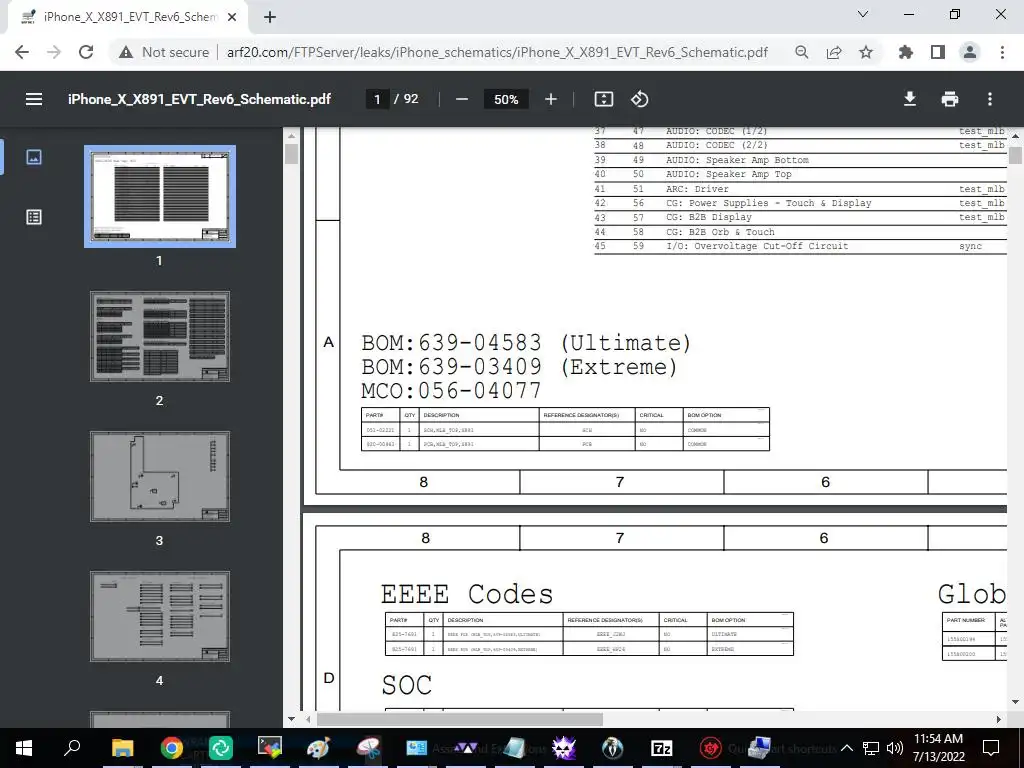
Task: Open network status in system tray
Action: (871, 748)
